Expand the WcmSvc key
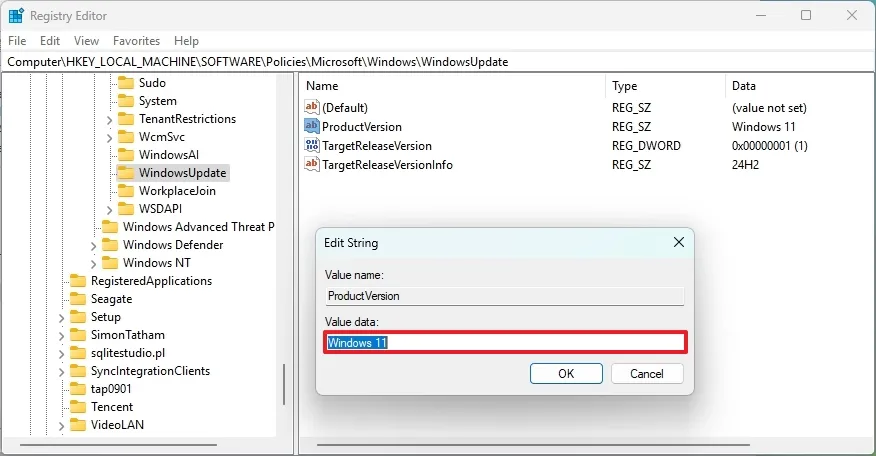 [x=110, y=137]
